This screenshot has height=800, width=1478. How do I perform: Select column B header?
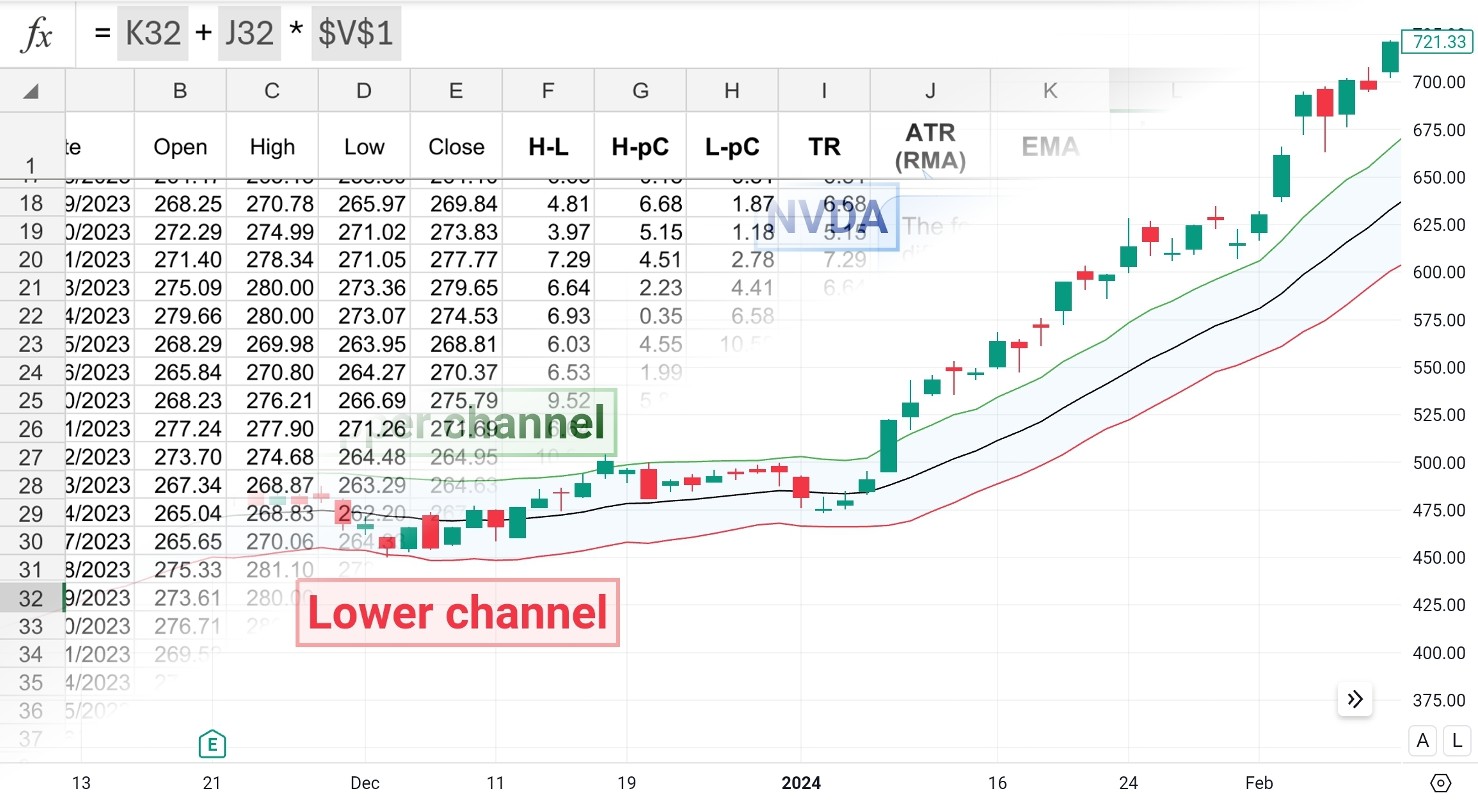(x=180, y=91)
